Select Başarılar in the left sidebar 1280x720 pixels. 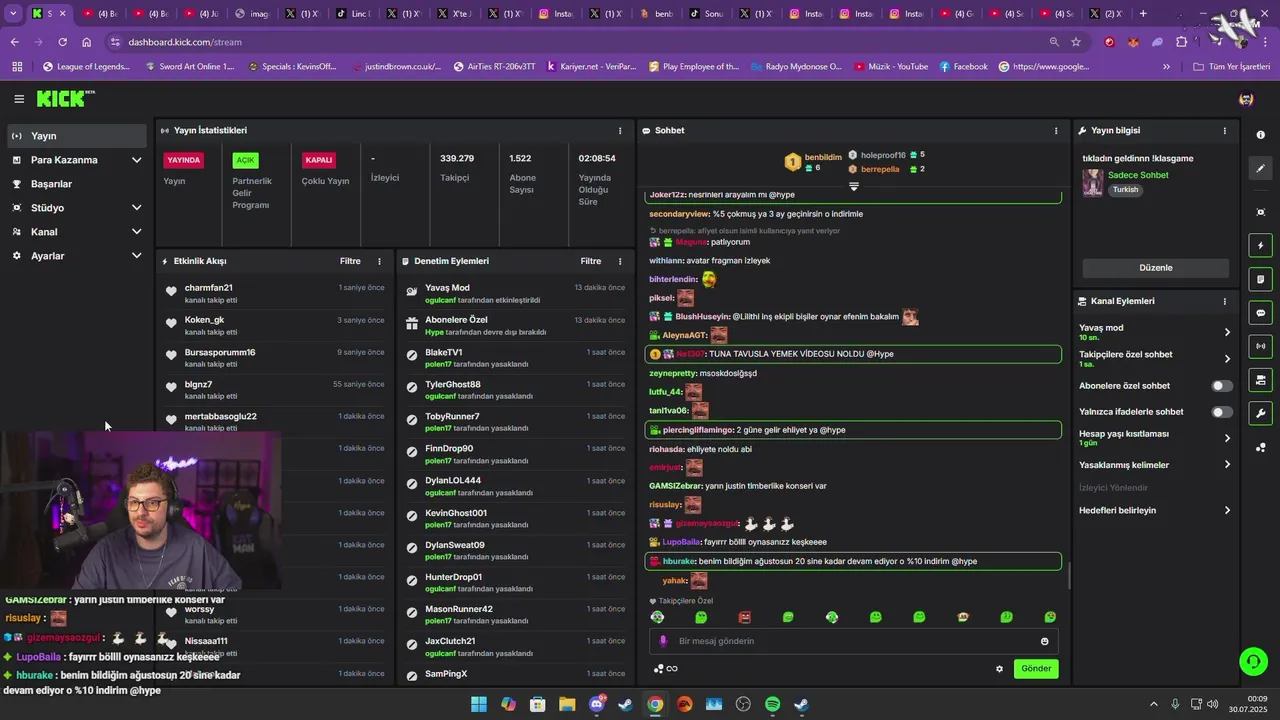tap(78, 184)
